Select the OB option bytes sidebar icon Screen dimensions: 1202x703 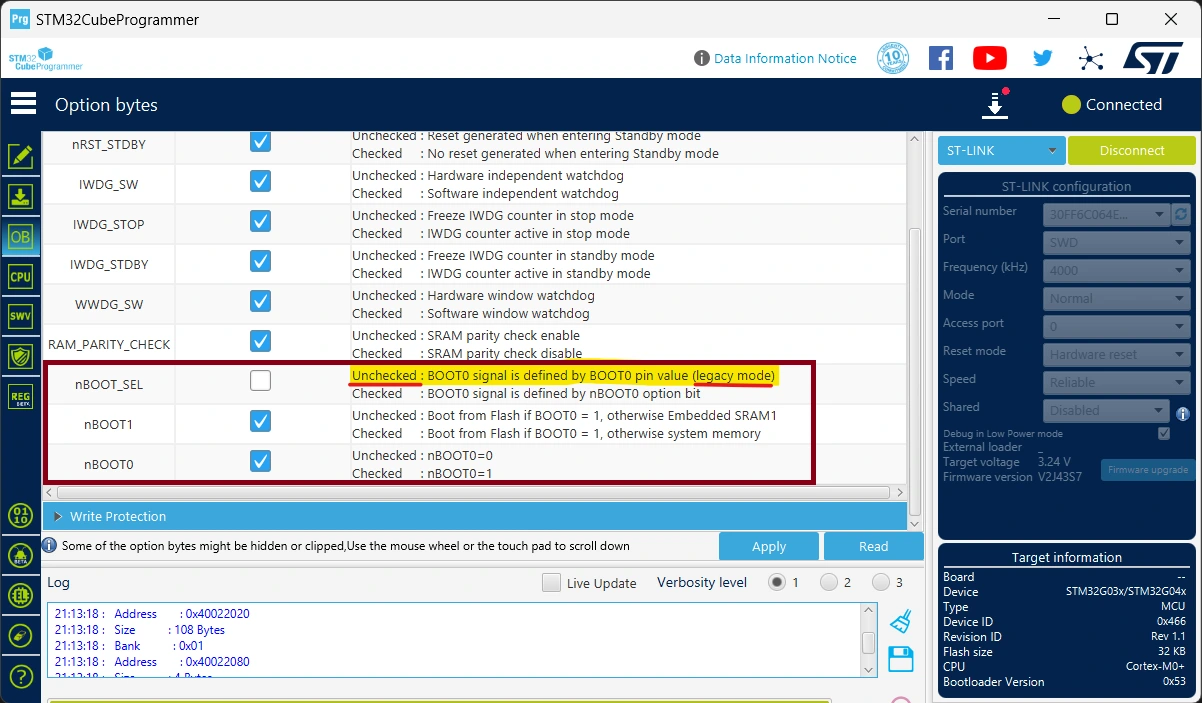[x=21, y=237]
